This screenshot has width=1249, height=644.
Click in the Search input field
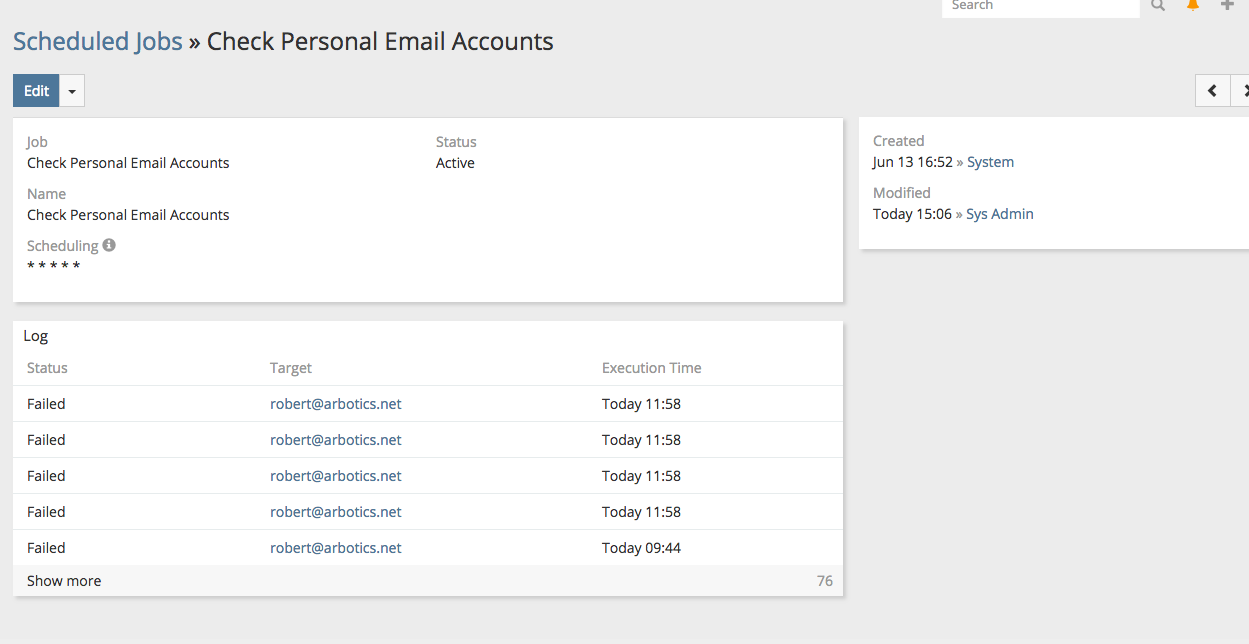(x=1040, y=6)
